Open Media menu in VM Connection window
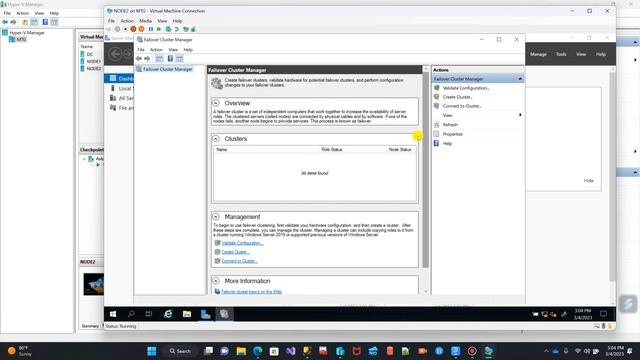Image resolution: width=640 pixels, height=360 pixels. pos(145,21)
